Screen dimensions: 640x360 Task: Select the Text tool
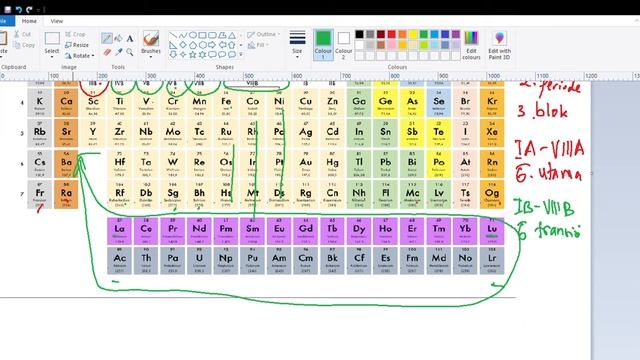coord(130,39)
